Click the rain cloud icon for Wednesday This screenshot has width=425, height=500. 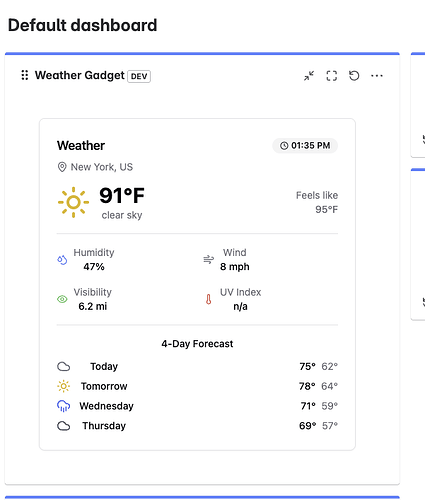64,406
